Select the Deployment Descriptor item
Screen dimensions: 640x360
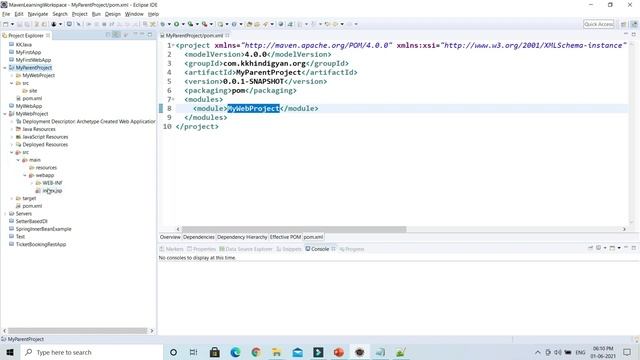click(x=89, y=122)
